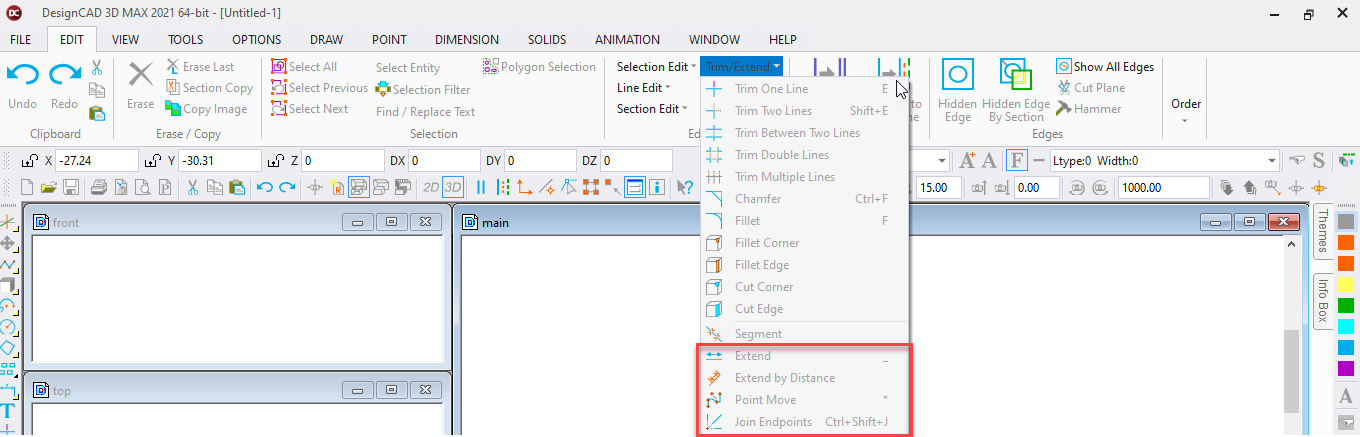Image resolution: width=1360 pixels, height=437 pixels.
Task: Choose Fillet from Trim/Extend menu
Action: click(x=747, y=221)
